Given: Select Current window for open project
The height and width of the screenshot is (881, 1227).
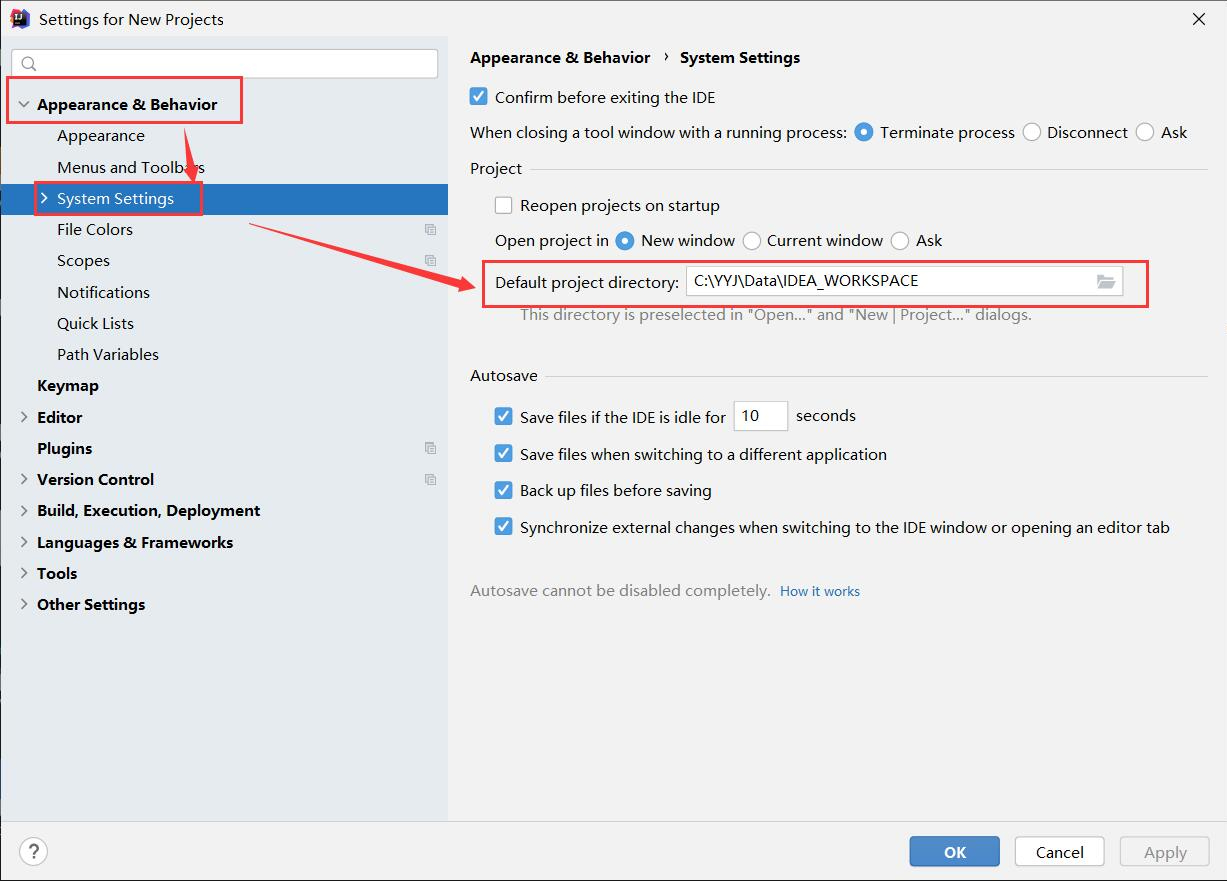Looking at the screenshot, I should click(751, 240).
